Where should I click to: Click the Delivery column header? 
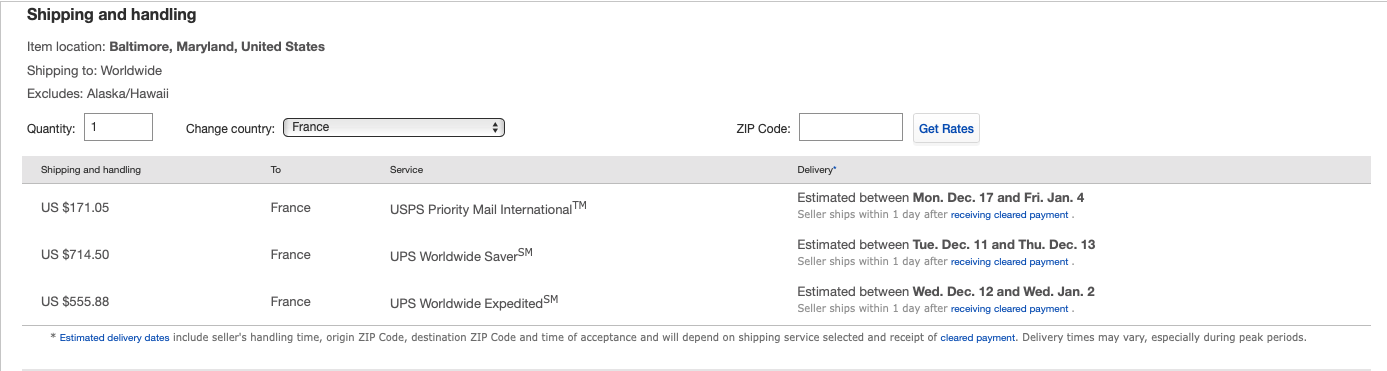pyautogui.click(x=817, y=170)
